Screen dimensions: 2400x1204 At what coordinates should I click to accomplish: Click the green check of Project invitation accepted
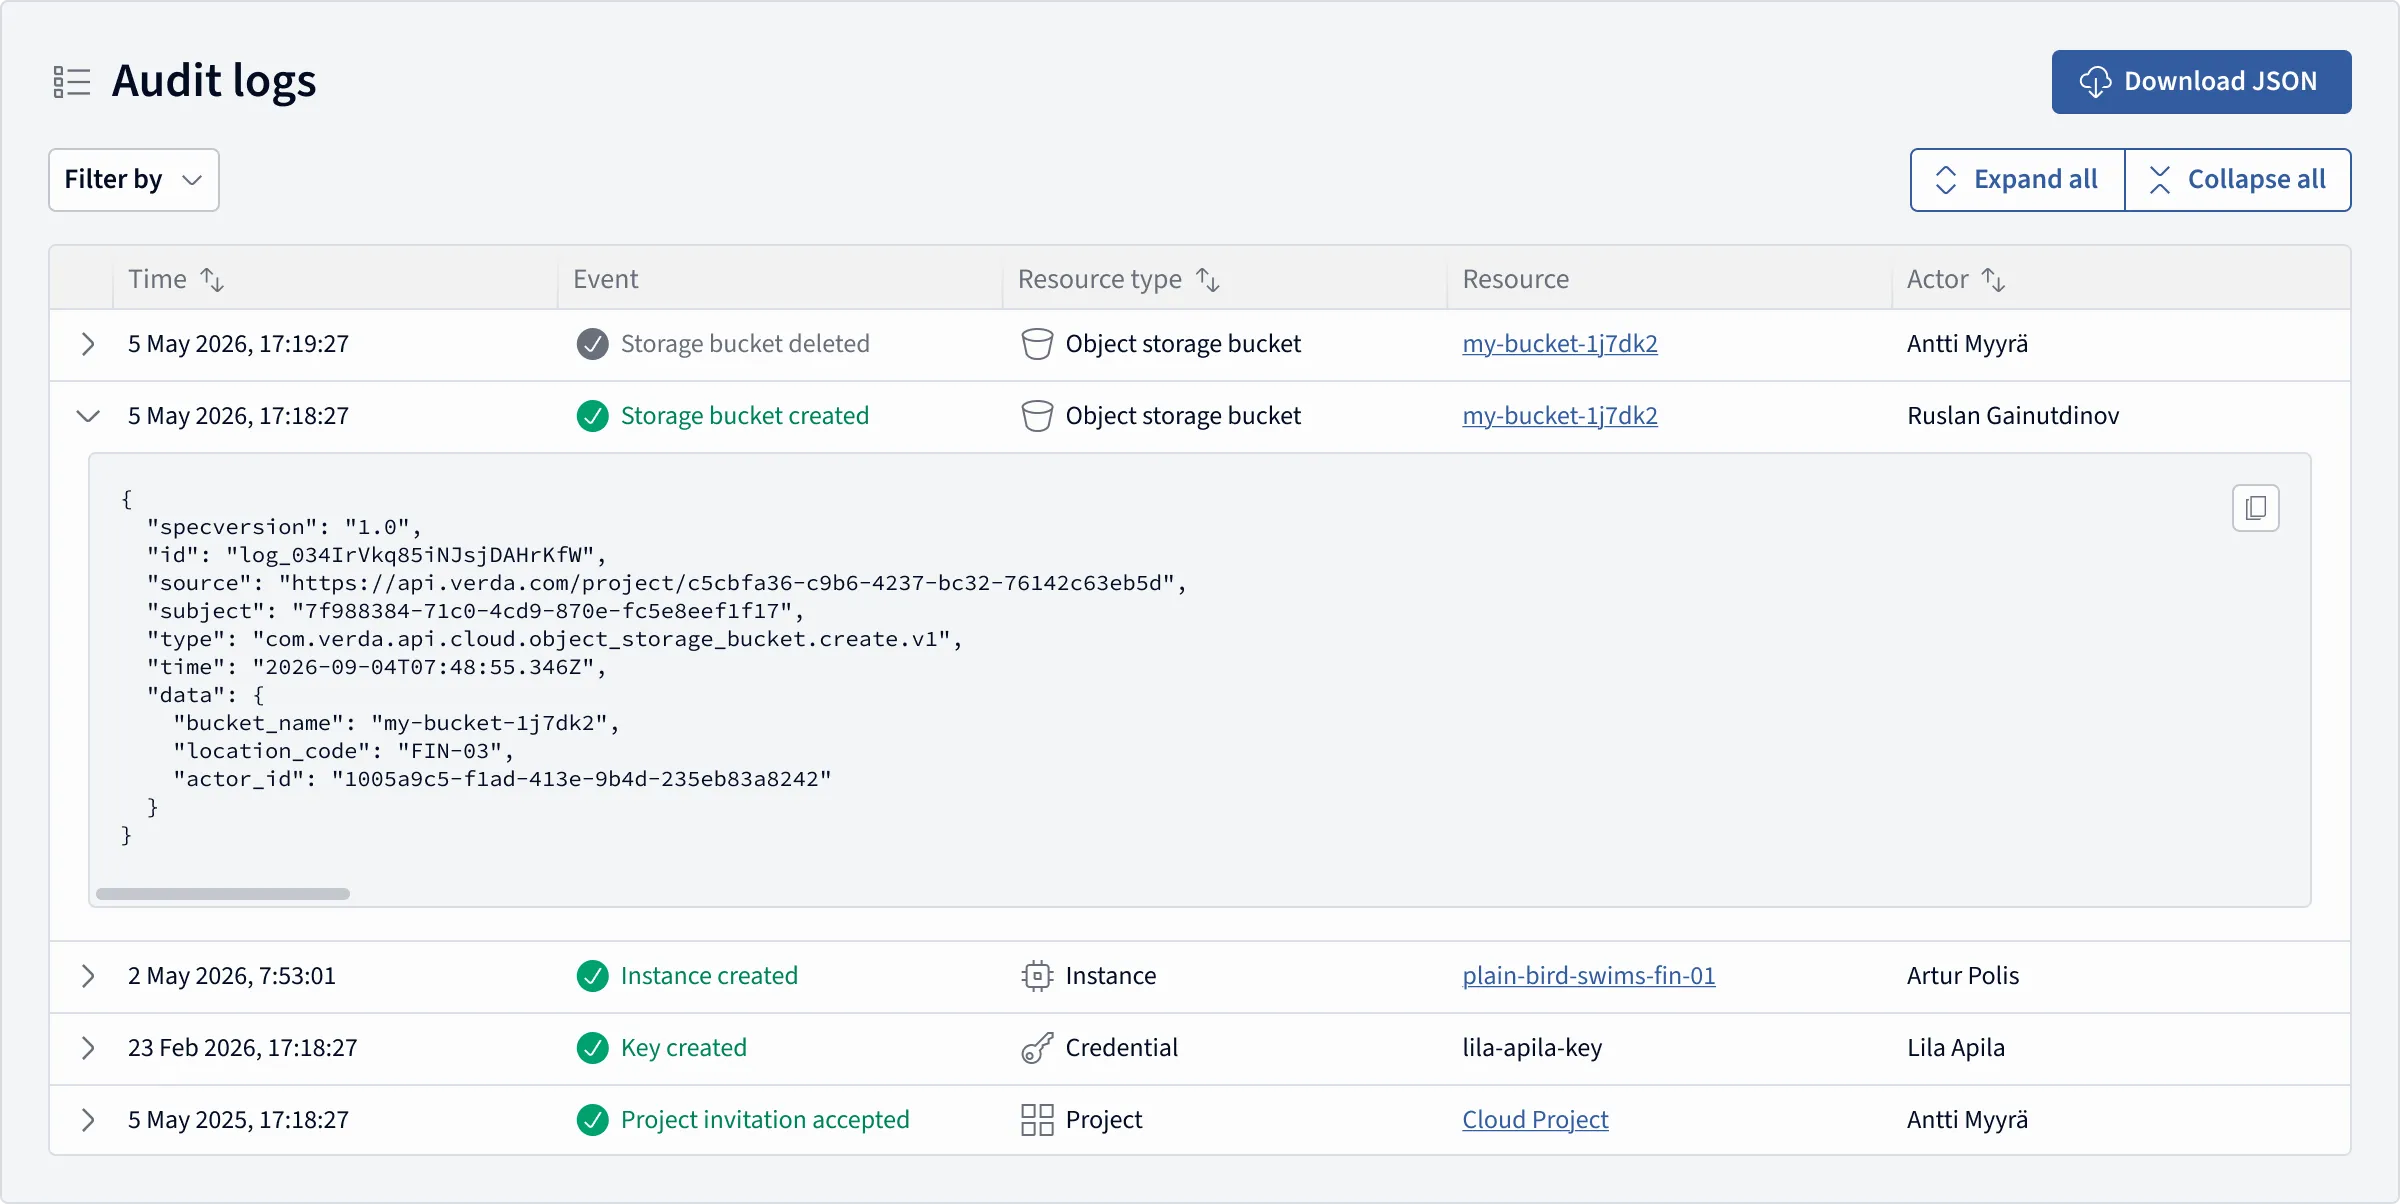(x=593, y=1120)
